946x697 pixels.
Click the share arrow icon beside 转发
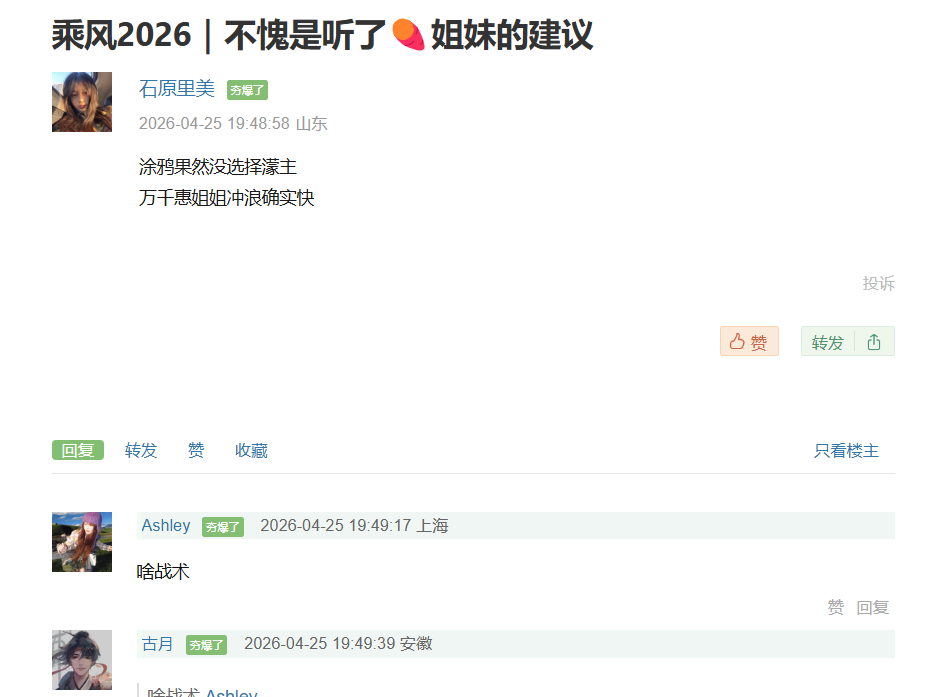874,342
